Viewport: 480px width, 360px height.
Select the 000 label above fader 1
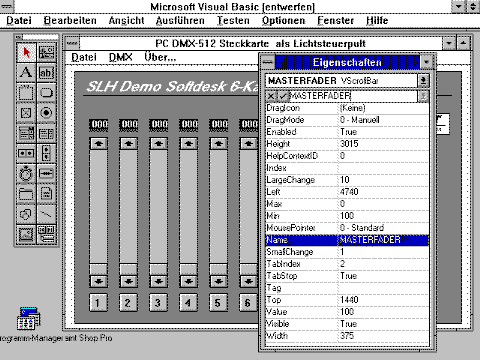pyautogui.click(x=99, y=125)
